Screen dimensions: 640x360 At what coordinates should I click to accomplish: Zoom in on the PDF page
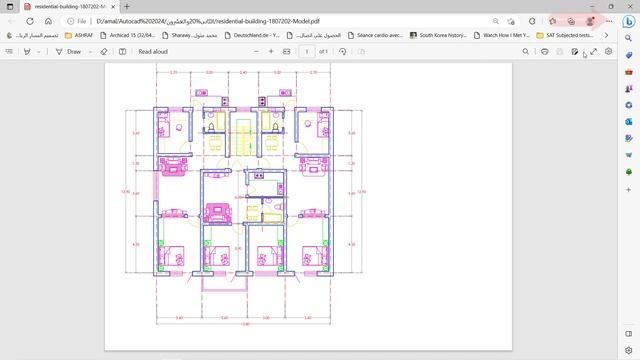pyautogui.click(x=271, y=51)
